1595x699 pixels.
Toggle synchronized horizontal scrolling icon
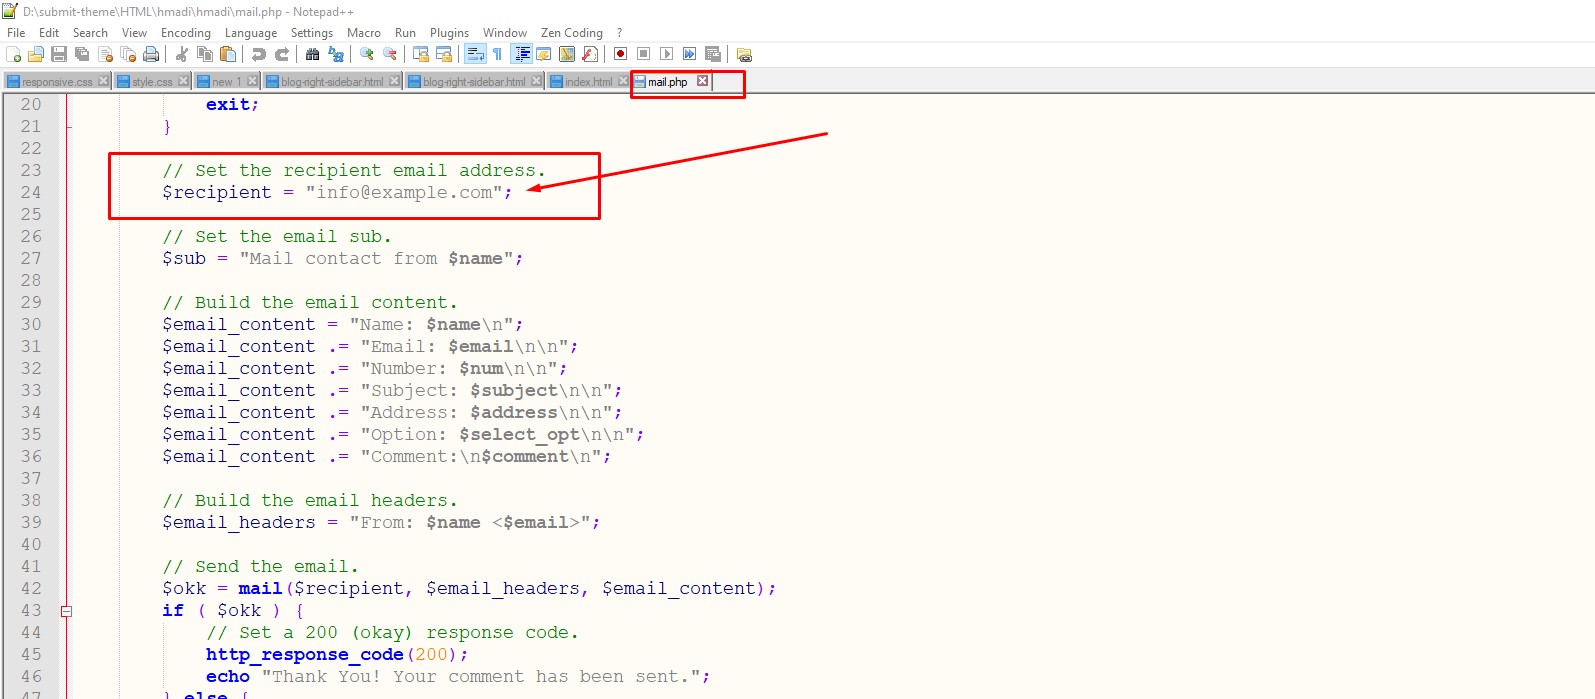tap(443, 54)
